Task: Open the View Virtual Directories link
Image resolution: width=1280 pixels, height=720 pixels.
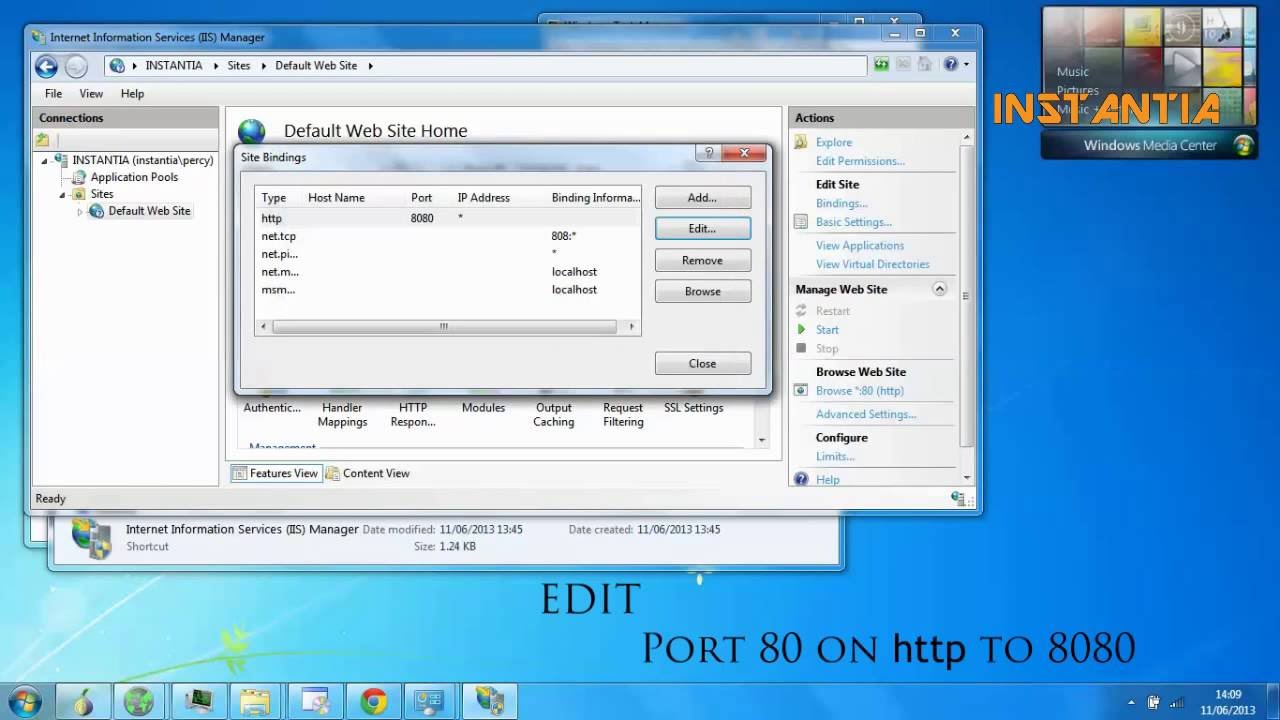Action: click(872, 265)
